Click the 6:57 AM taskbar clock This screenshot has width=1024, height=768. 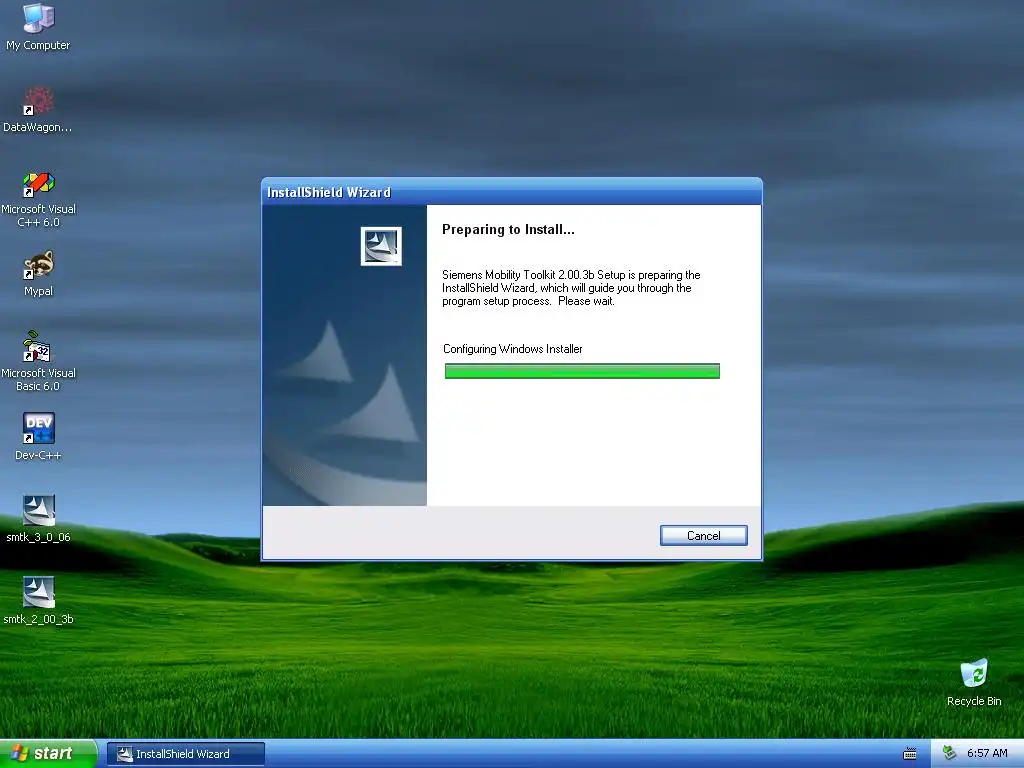click(x=987, y=754)
